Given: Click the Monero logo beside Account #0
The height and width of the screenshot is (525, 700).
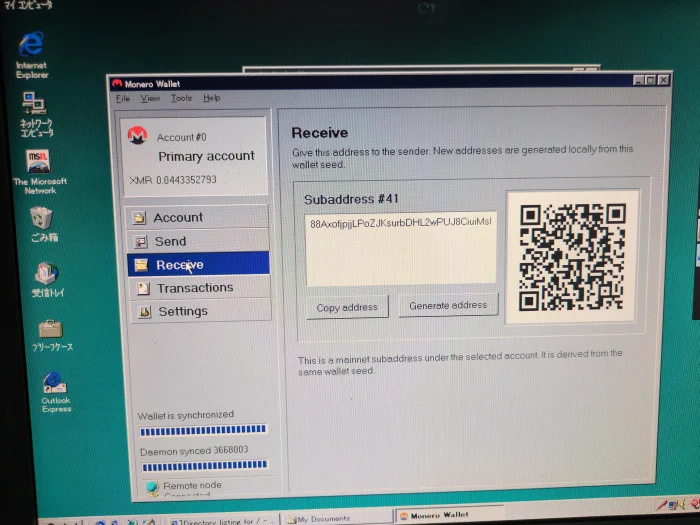Looking at the screenshot, I should click(x=138, y=135).
